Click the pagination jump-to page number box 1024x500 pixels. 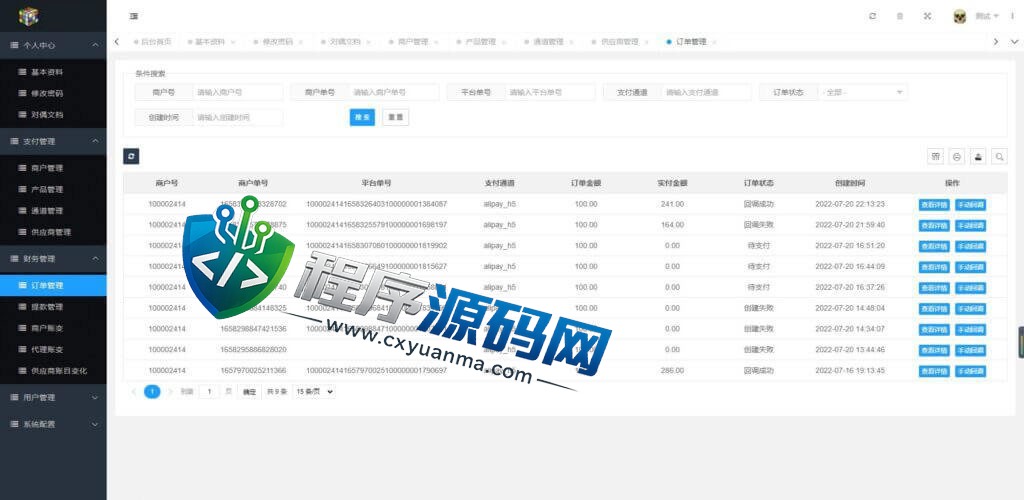209,392
